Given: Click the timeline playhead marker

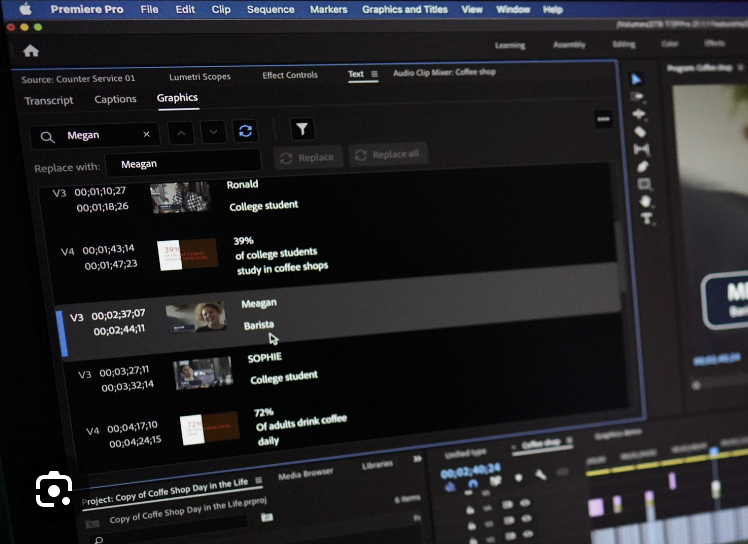Looking at the screenshot, I should coord(714,452).
